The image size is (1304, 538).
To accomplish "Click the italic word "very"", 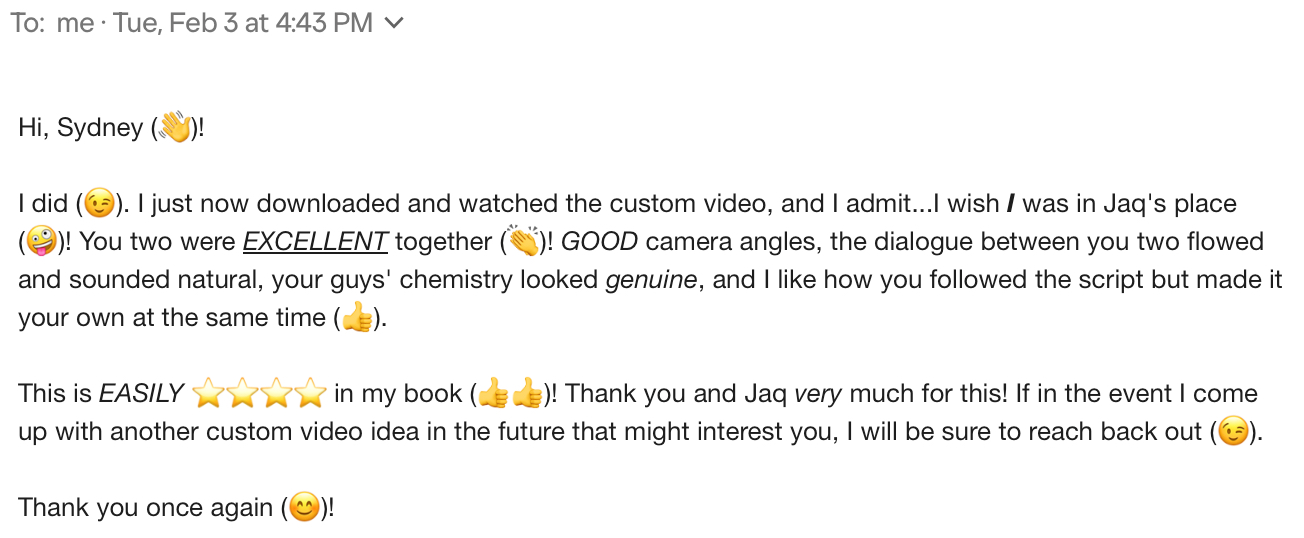I will tap(819, 394).
